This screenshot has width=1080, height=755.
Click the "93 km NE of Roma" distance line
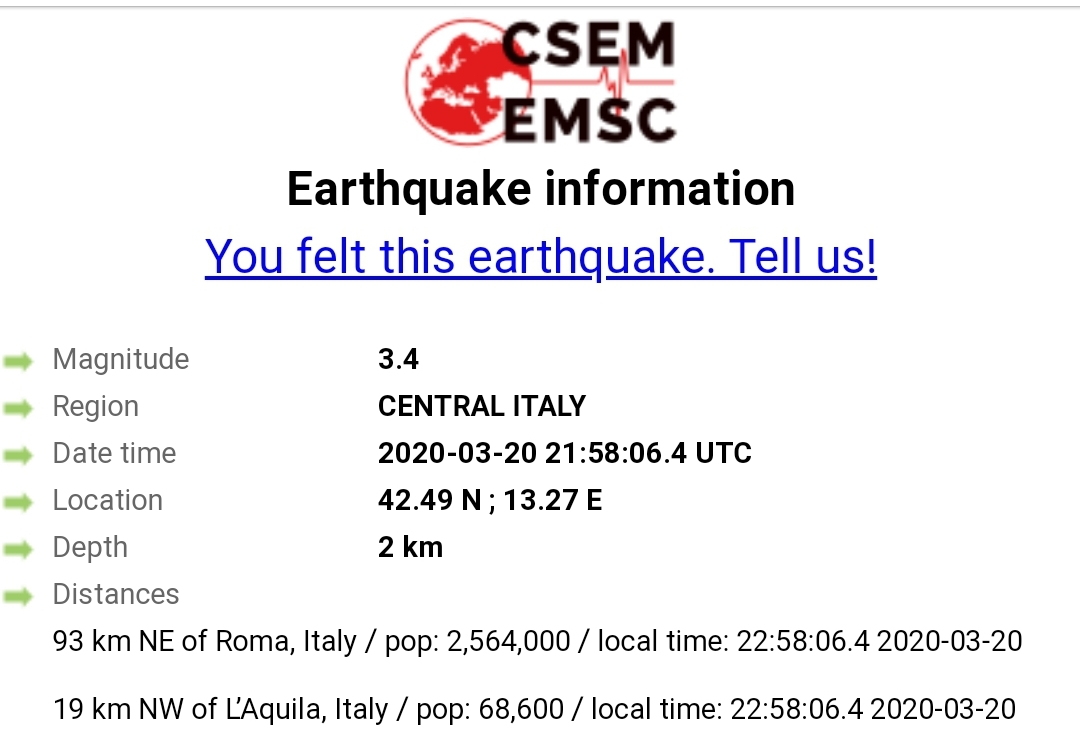537,641
